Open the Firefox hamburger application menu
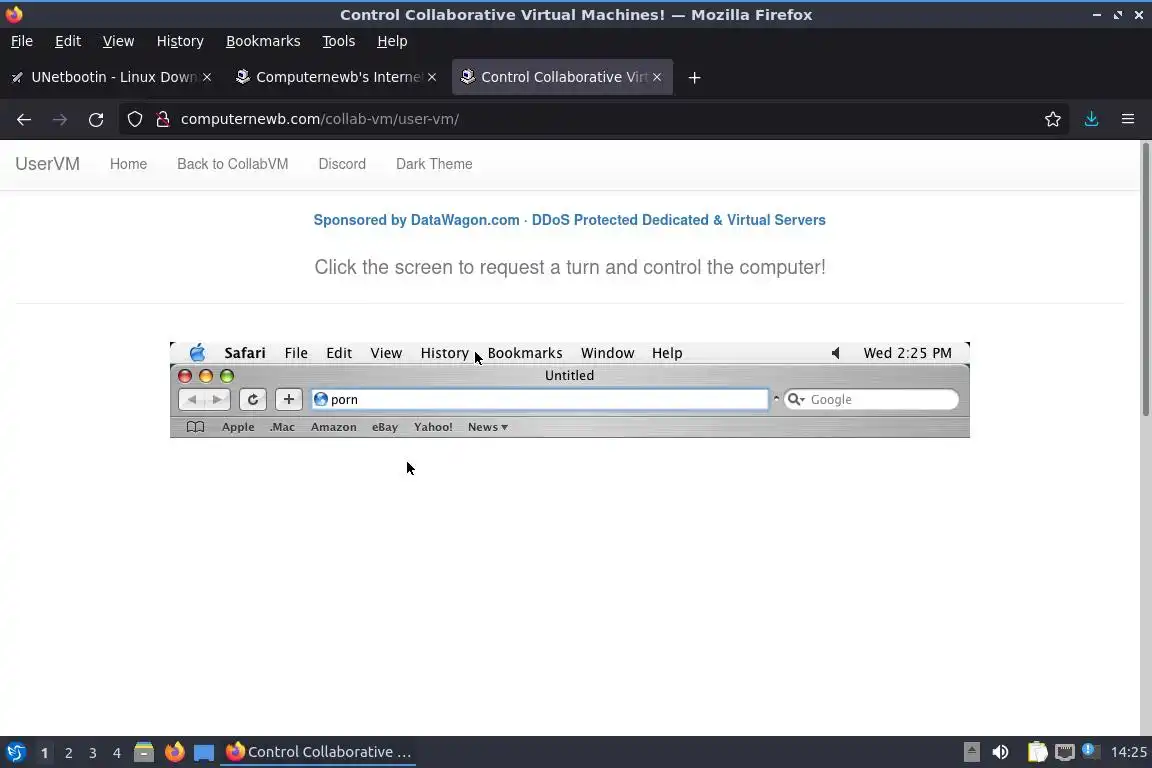 tap(1128, 119)
